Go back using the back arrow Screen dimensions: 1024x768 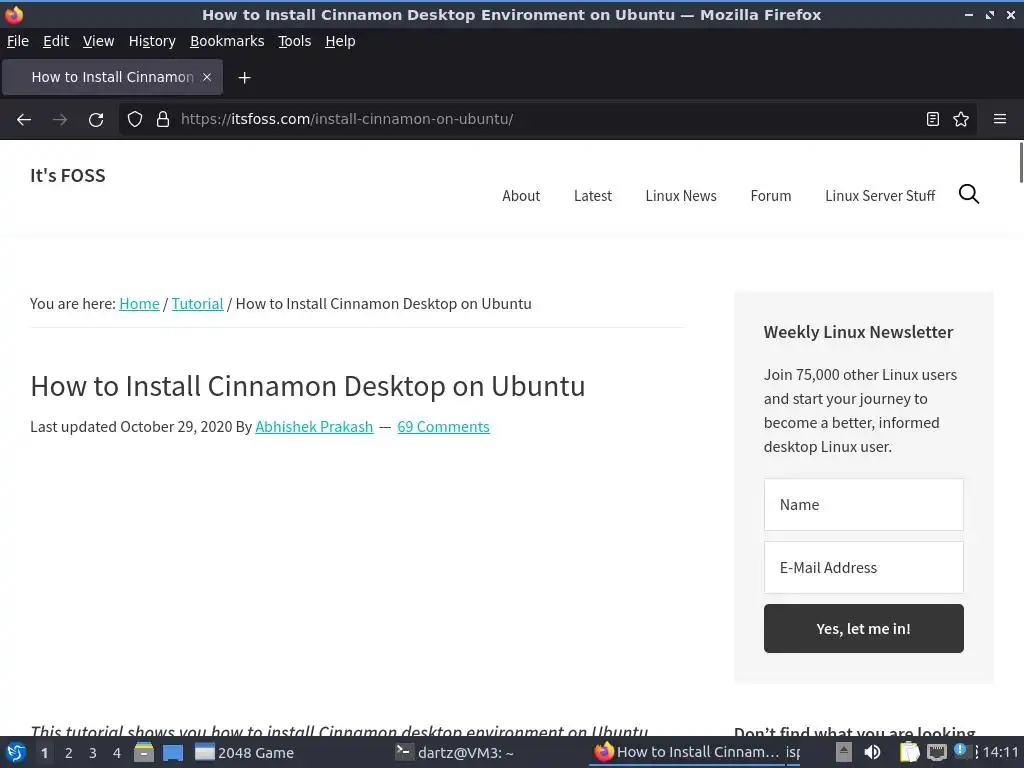[24, 120]
